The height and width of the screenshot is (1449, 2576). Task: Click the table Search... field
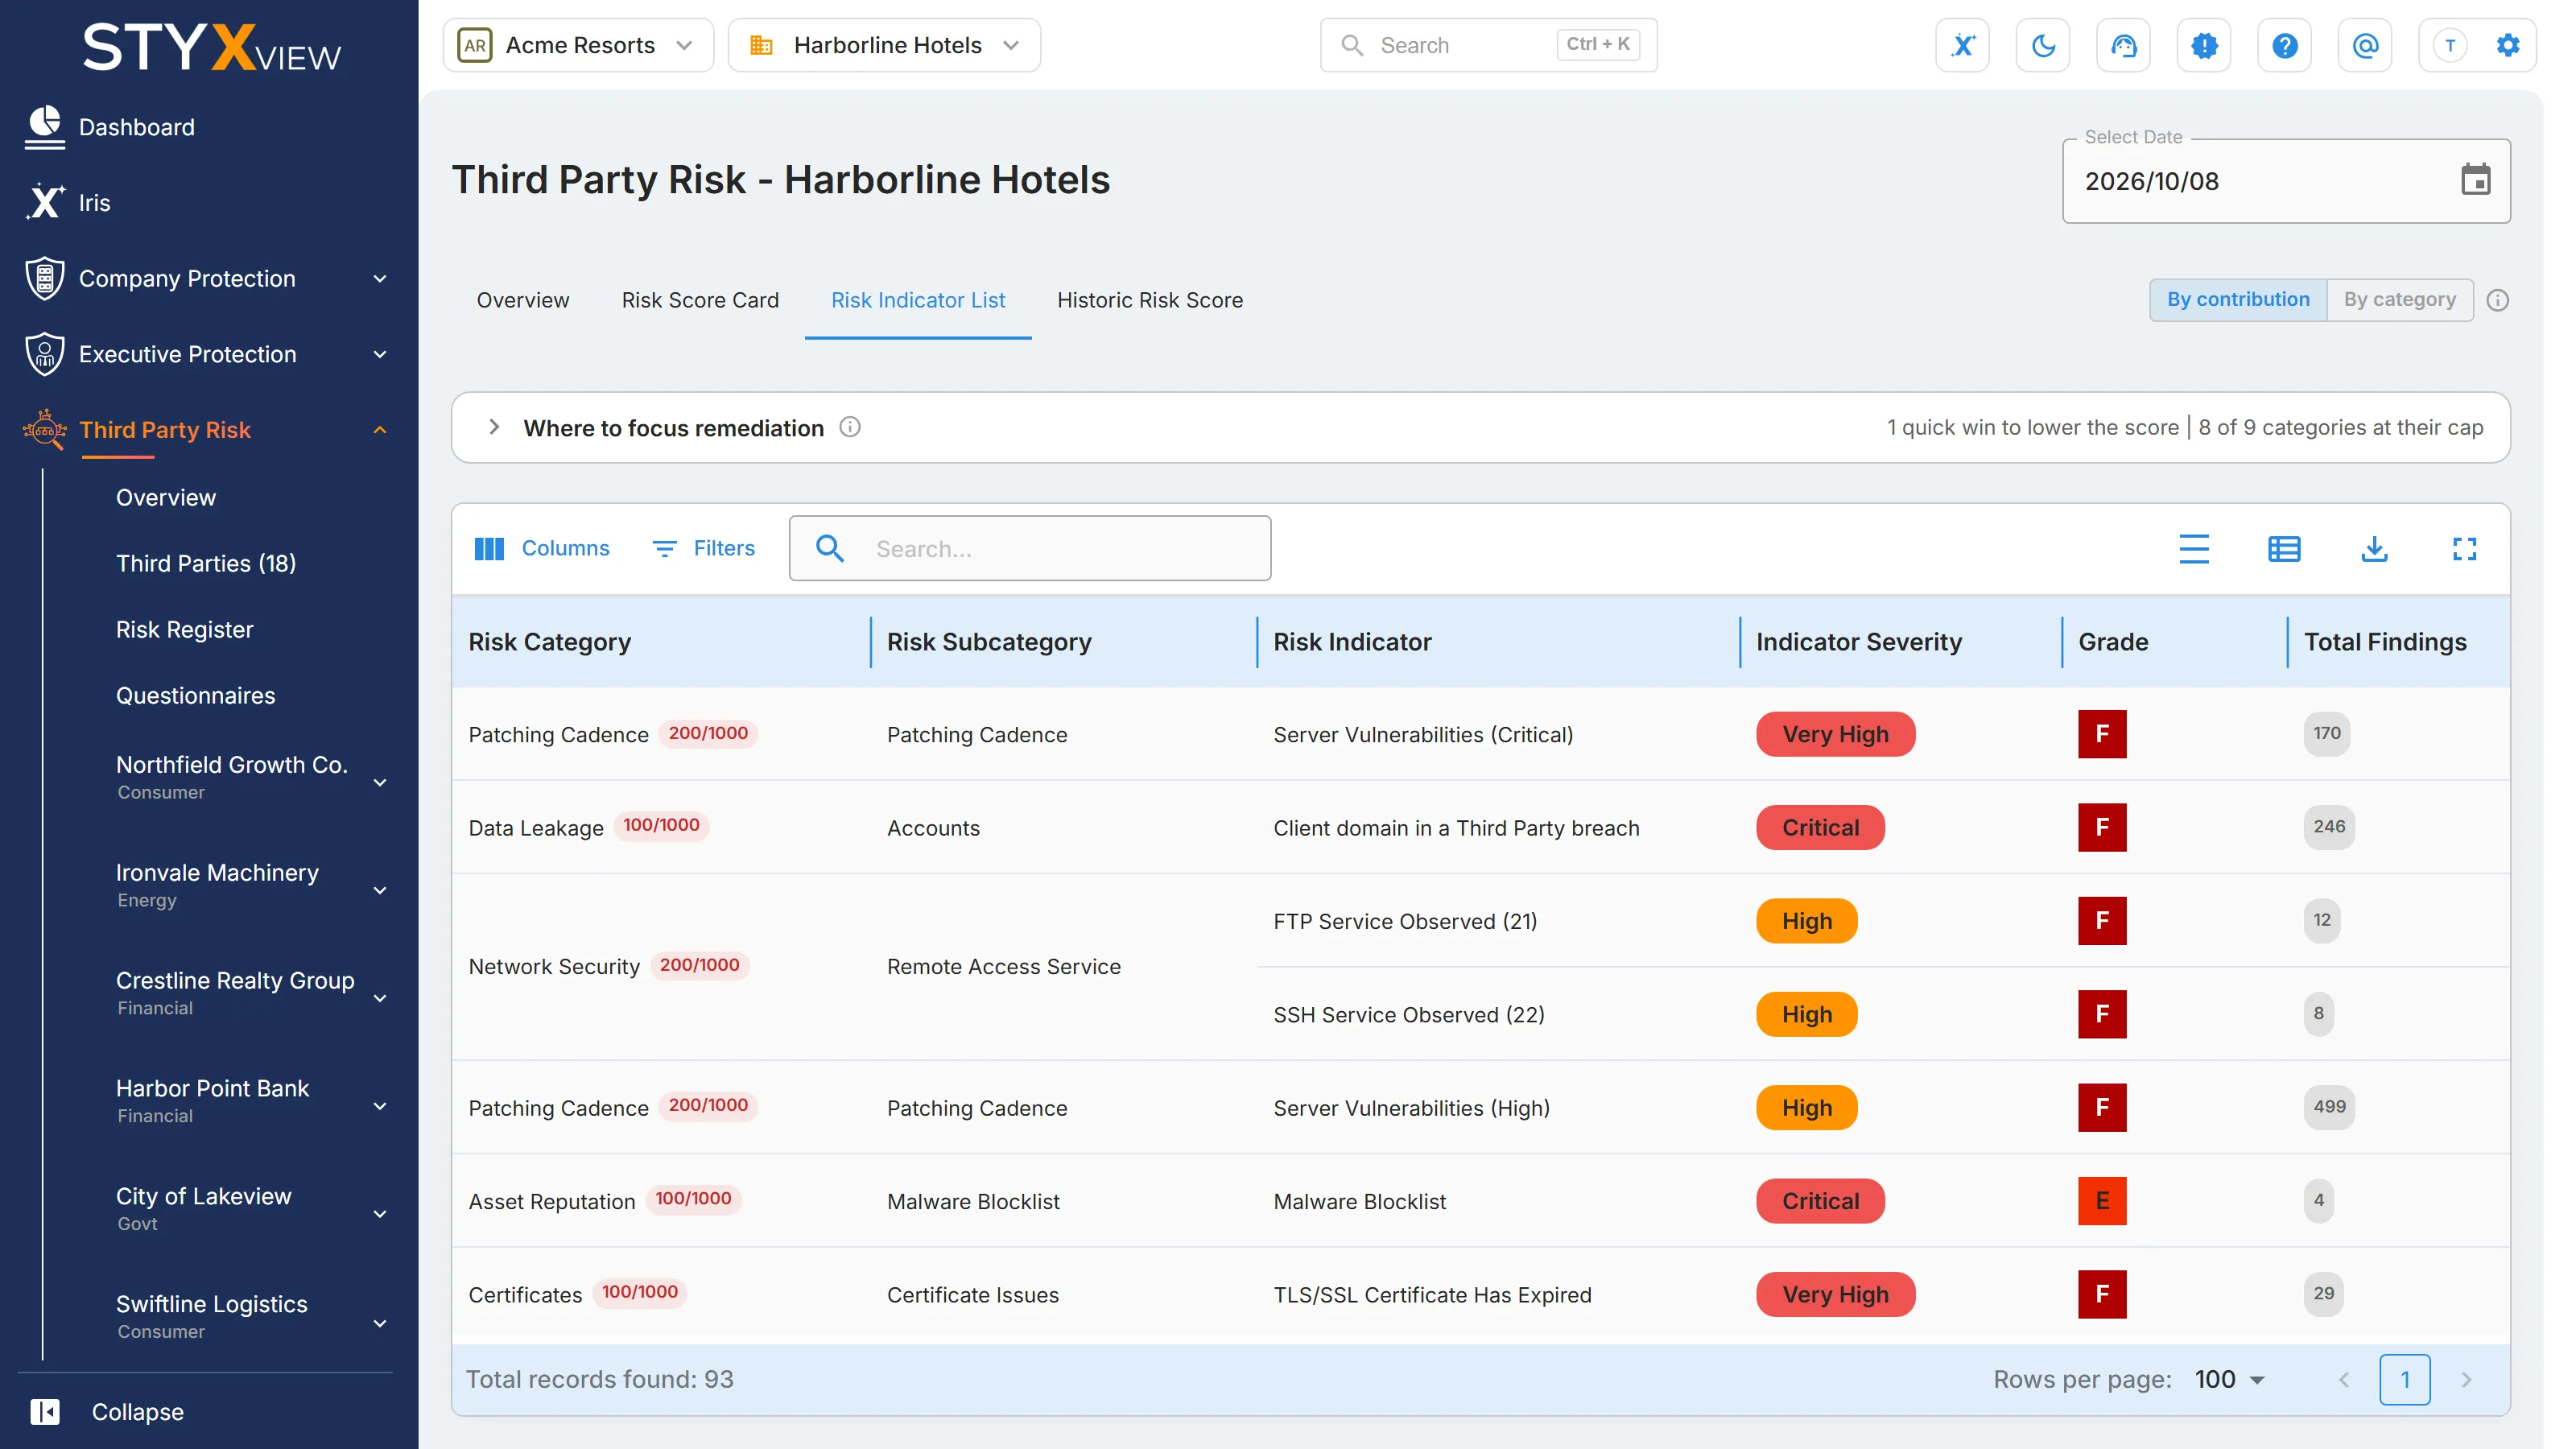(x=1030, y=548)
